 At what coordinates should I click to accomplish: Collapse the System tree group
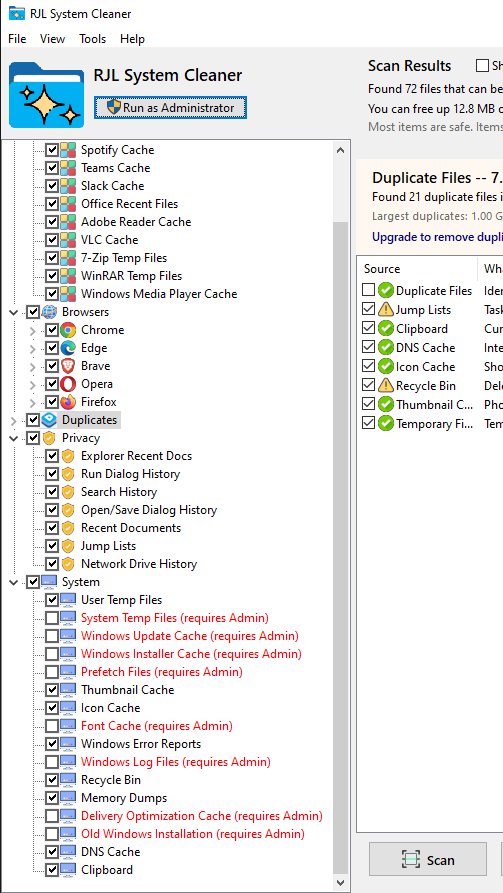pos(13,582)
